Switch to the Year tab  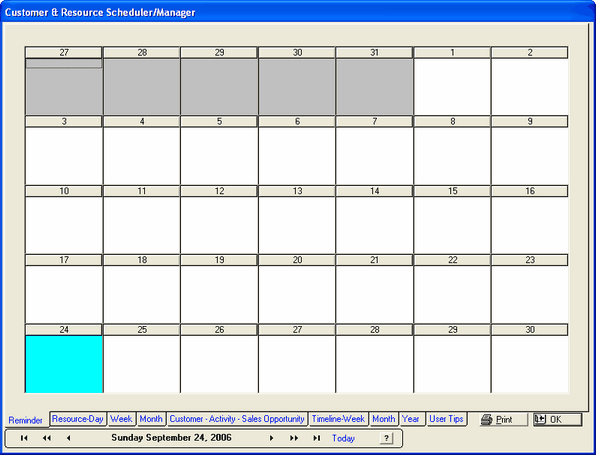[411, 419]
